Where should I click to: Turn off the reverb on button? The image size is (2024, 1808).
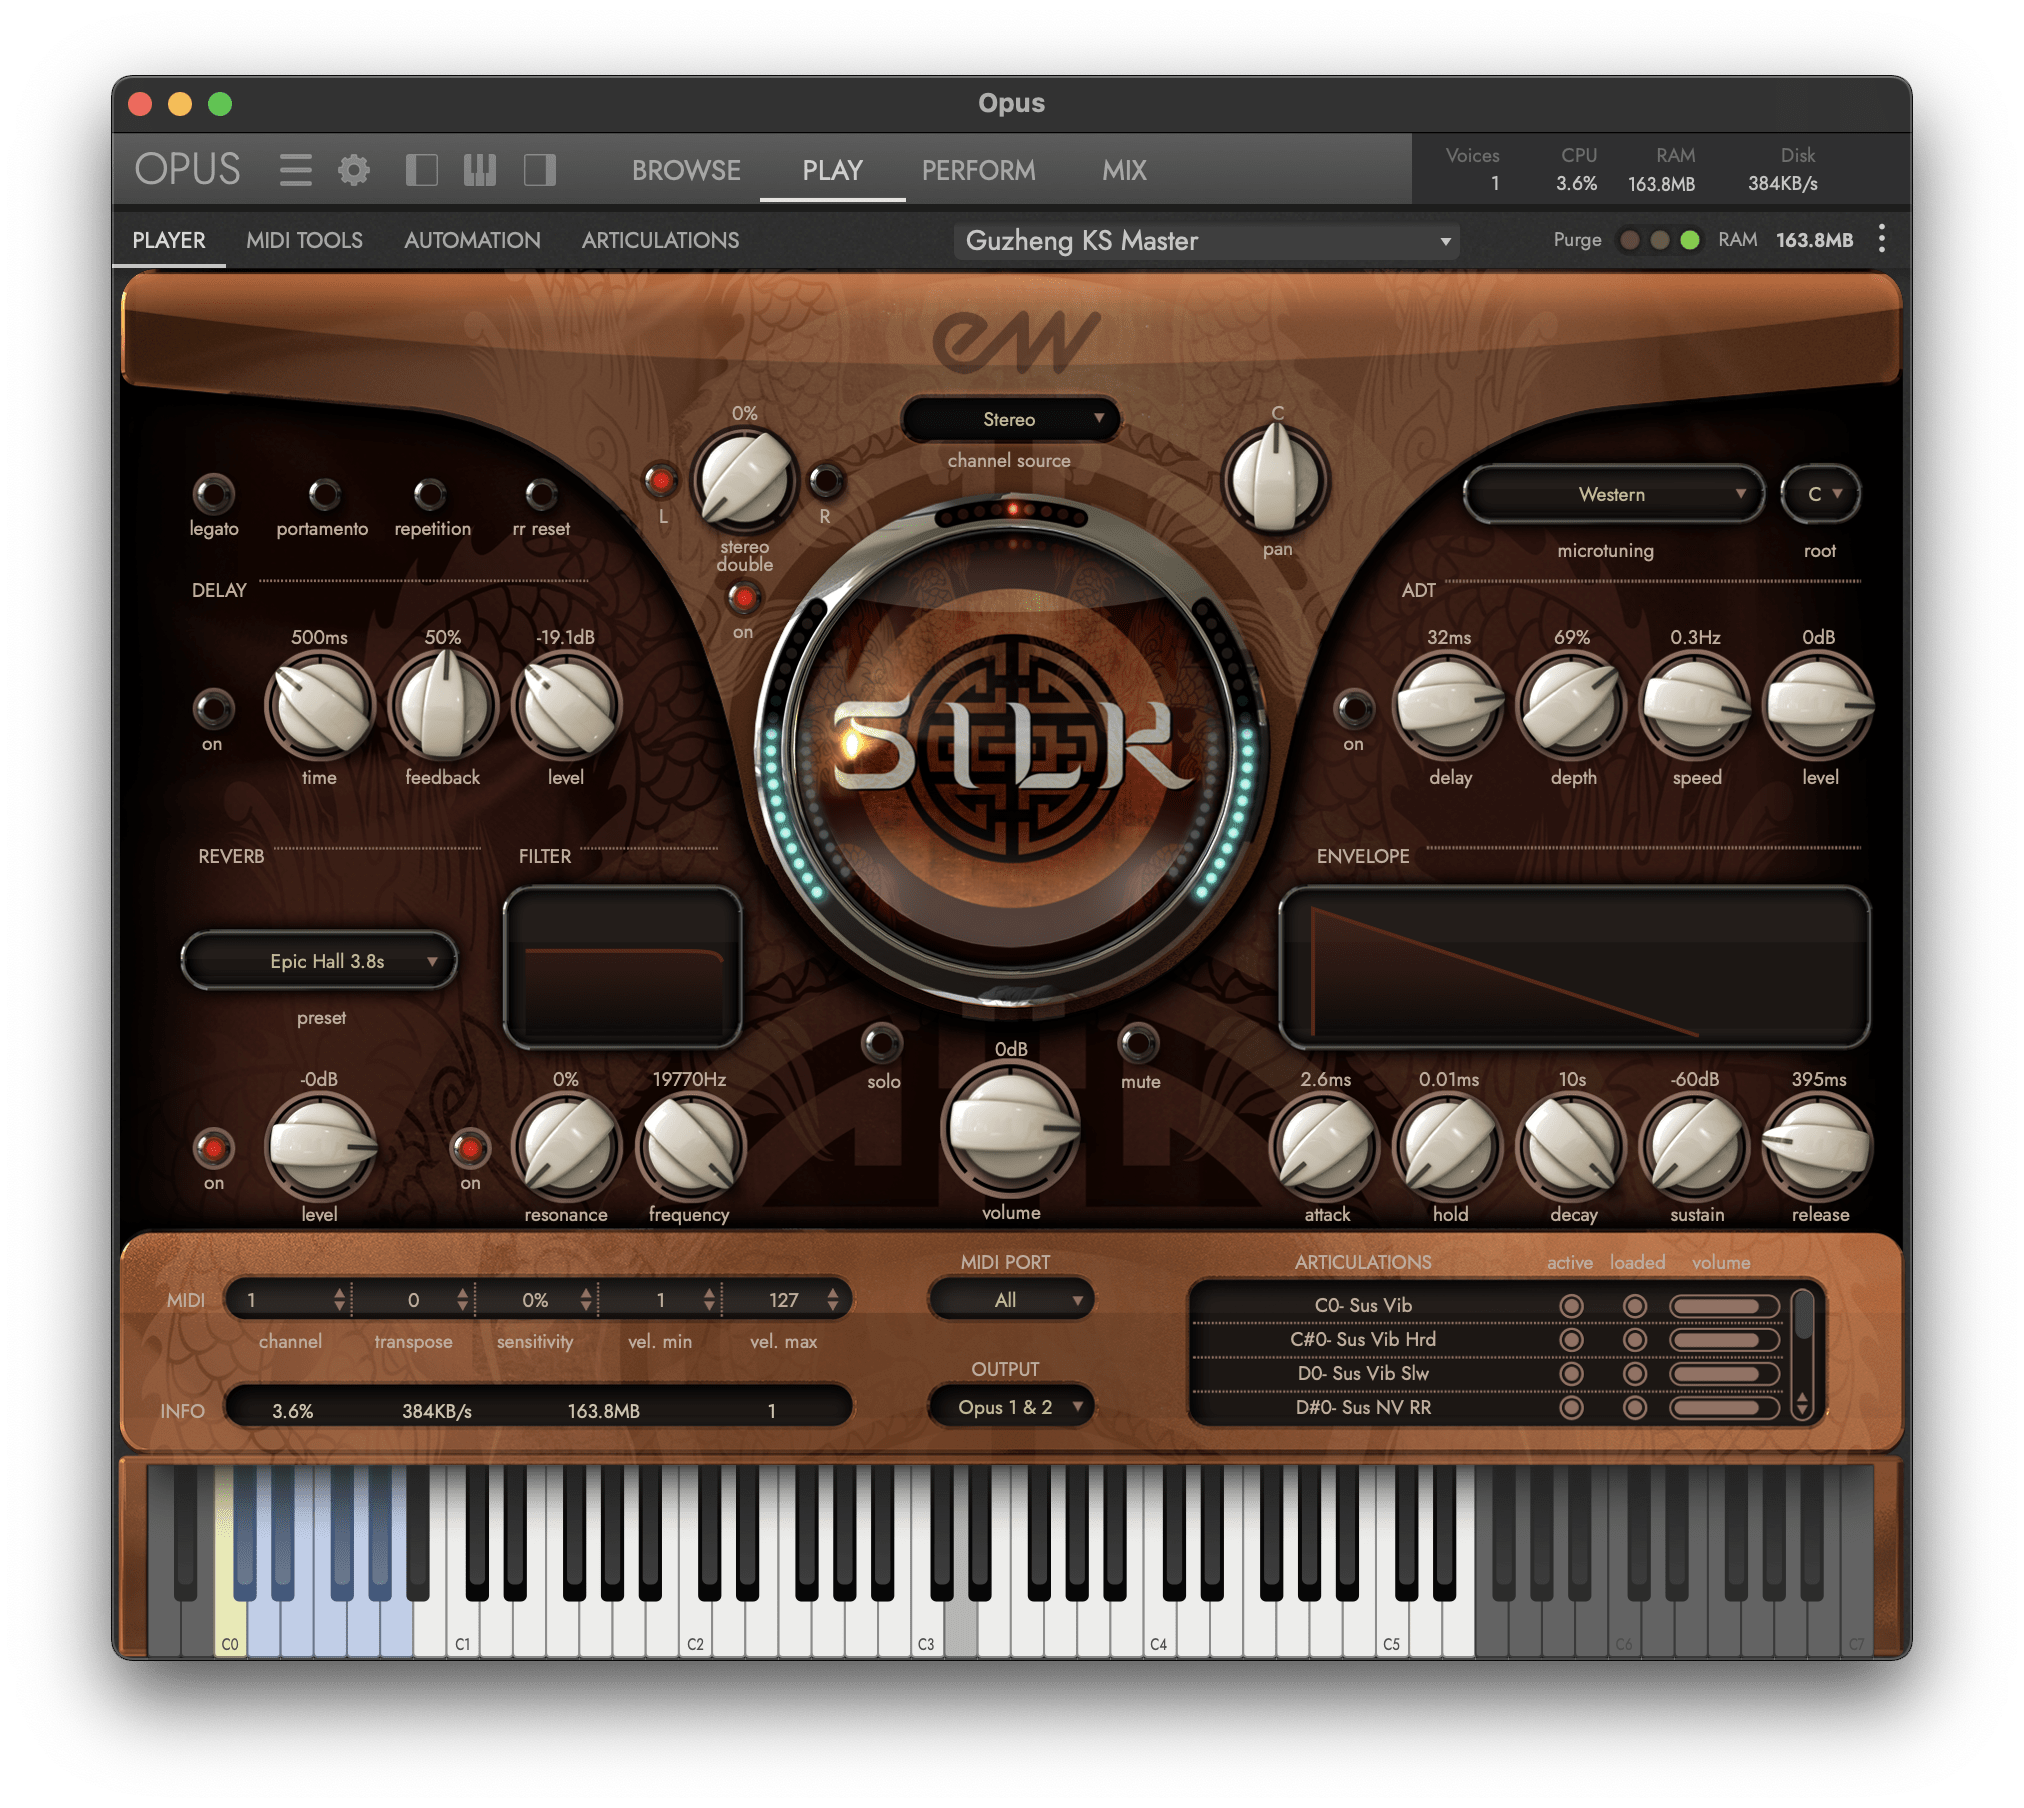(213, 1148)
